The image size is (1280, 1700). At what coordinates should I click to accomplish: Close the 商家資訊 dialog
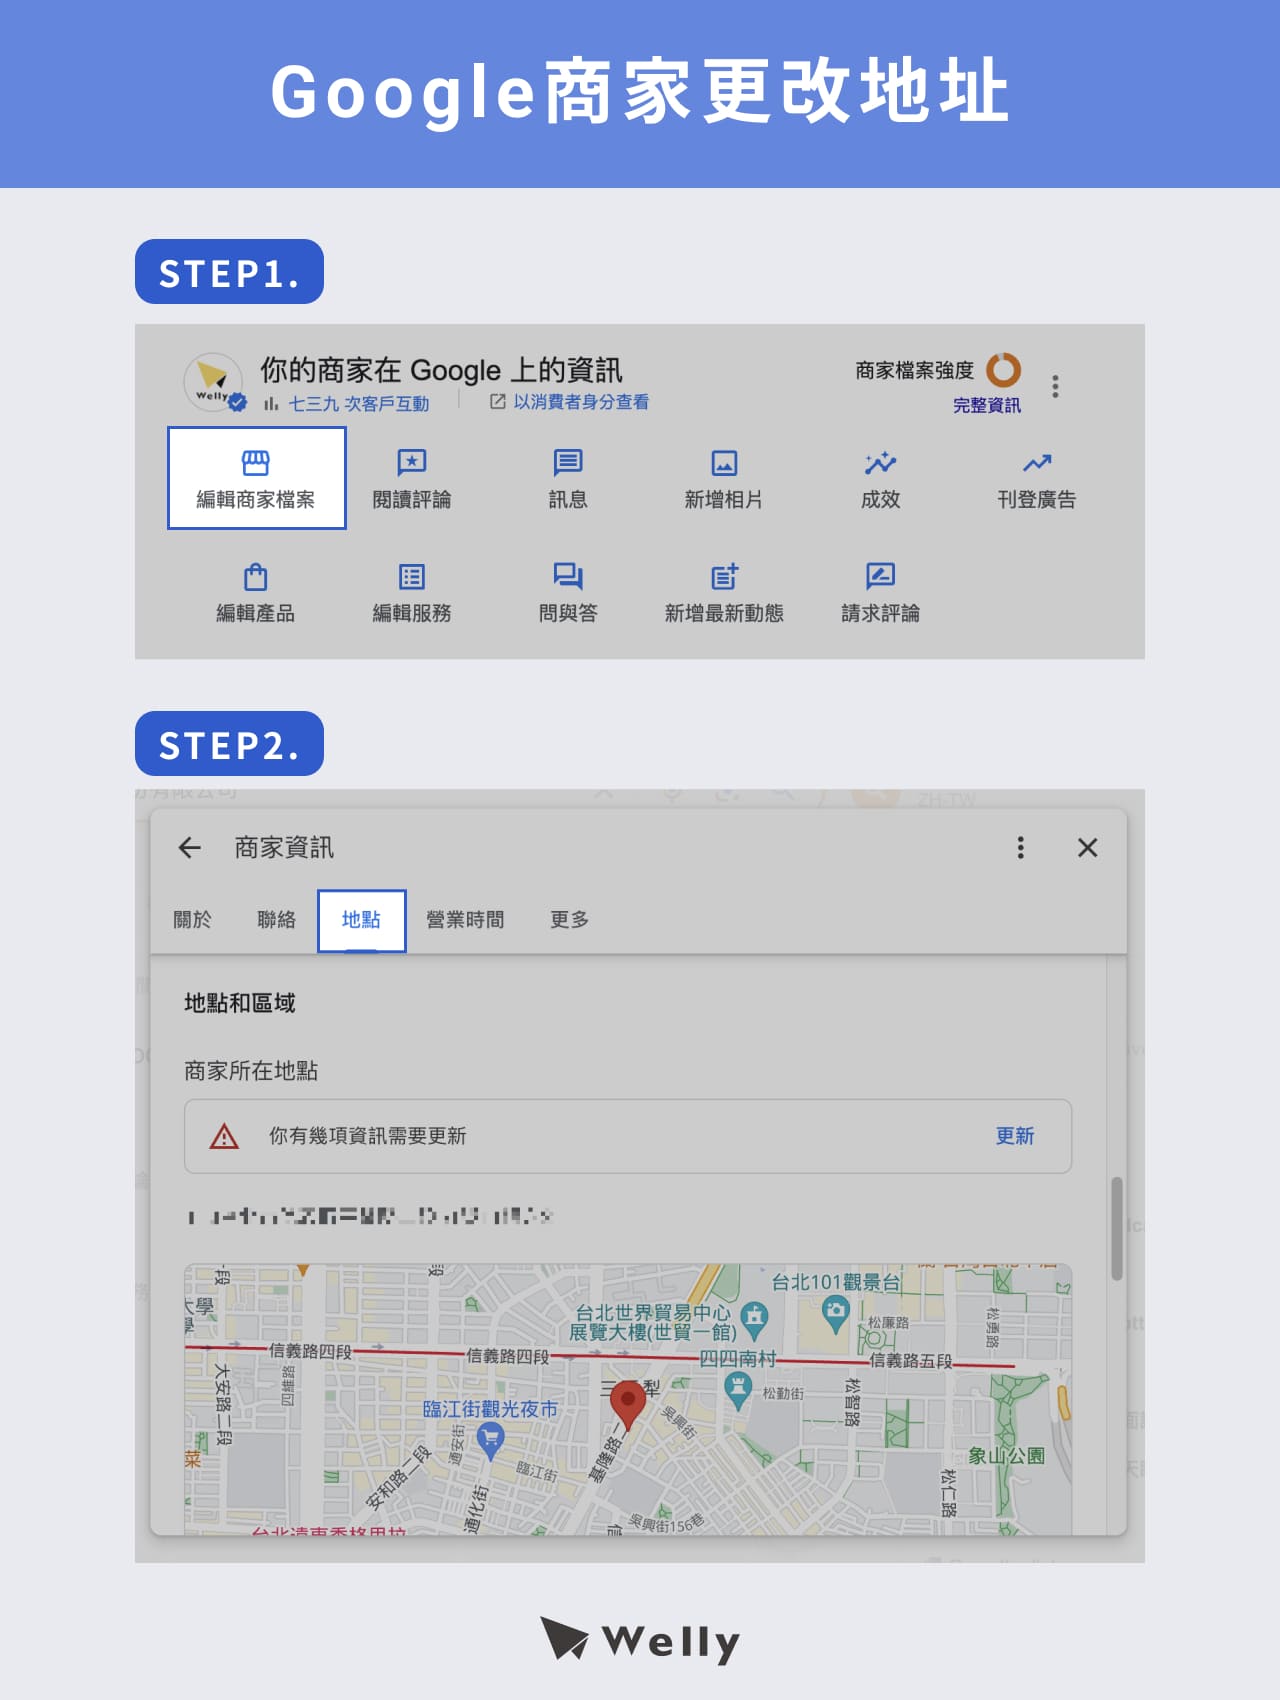click(1088, 848)
